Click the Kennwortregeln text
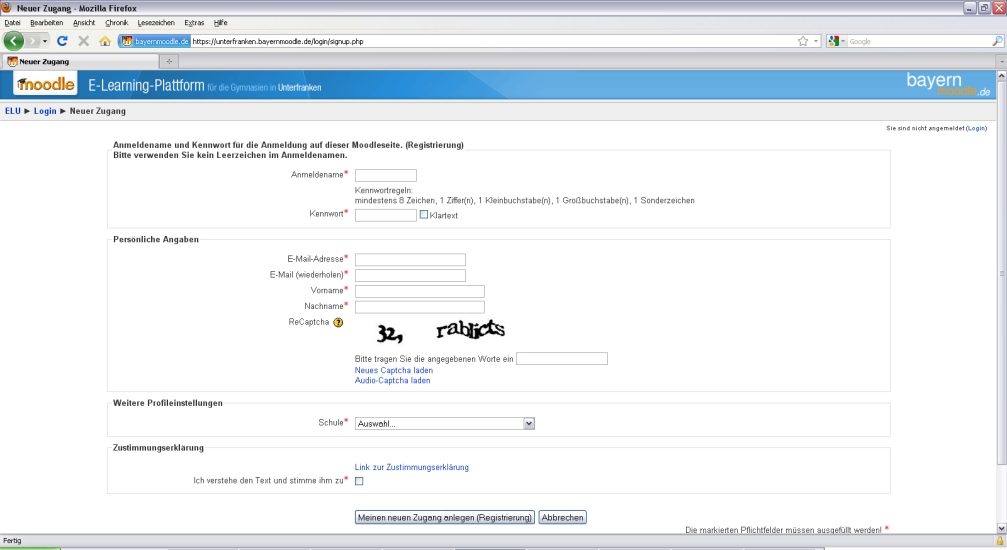The width and height of the screenshot is (1007, 550). [383, 191]
